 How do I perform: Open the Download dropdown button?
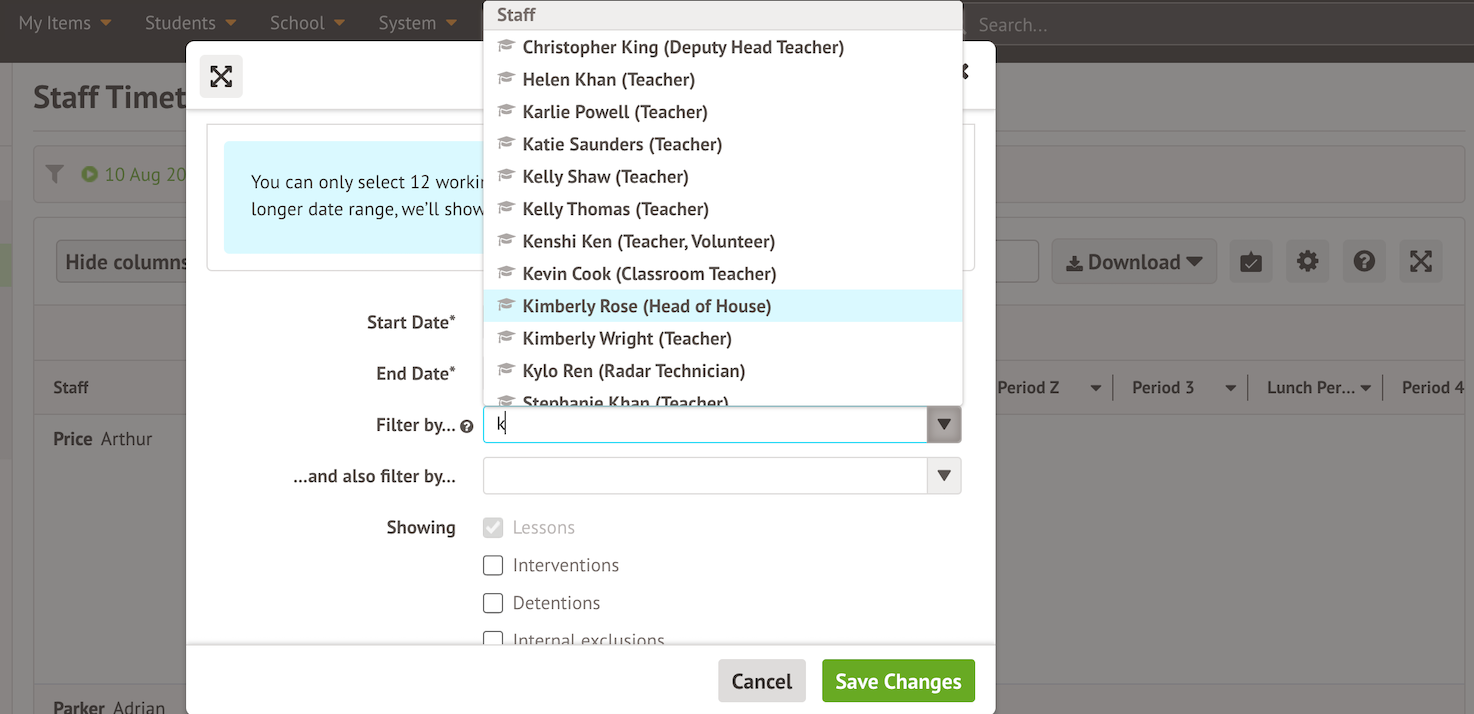pos(1133,262)
